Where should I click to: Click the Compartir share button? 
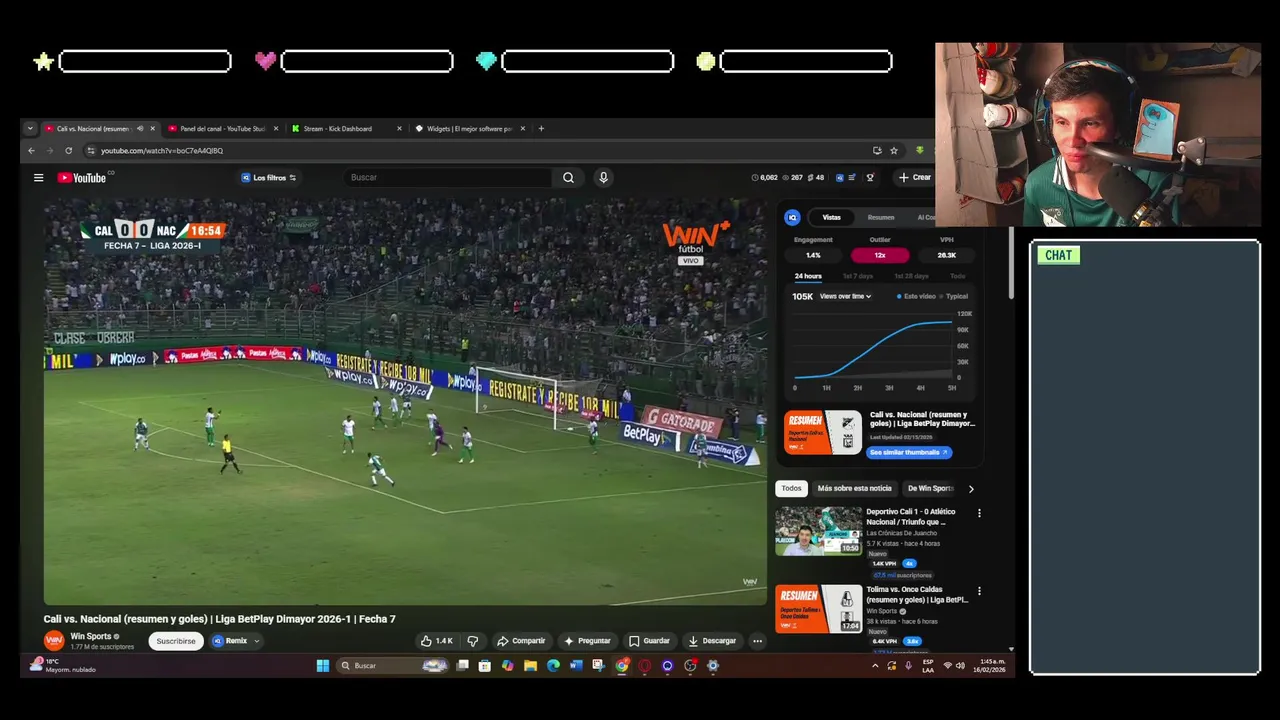521,641
